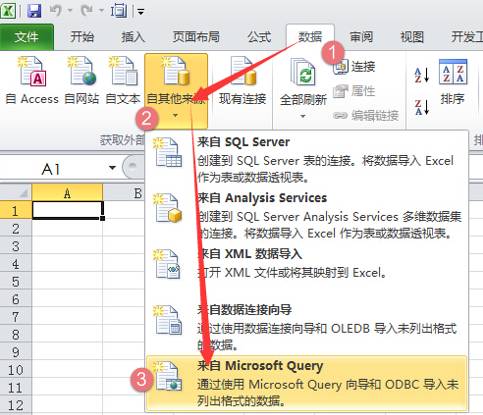This screenshot has width=483, height=415.
Task: Redo the last action
Action: [x=87, y=12]
